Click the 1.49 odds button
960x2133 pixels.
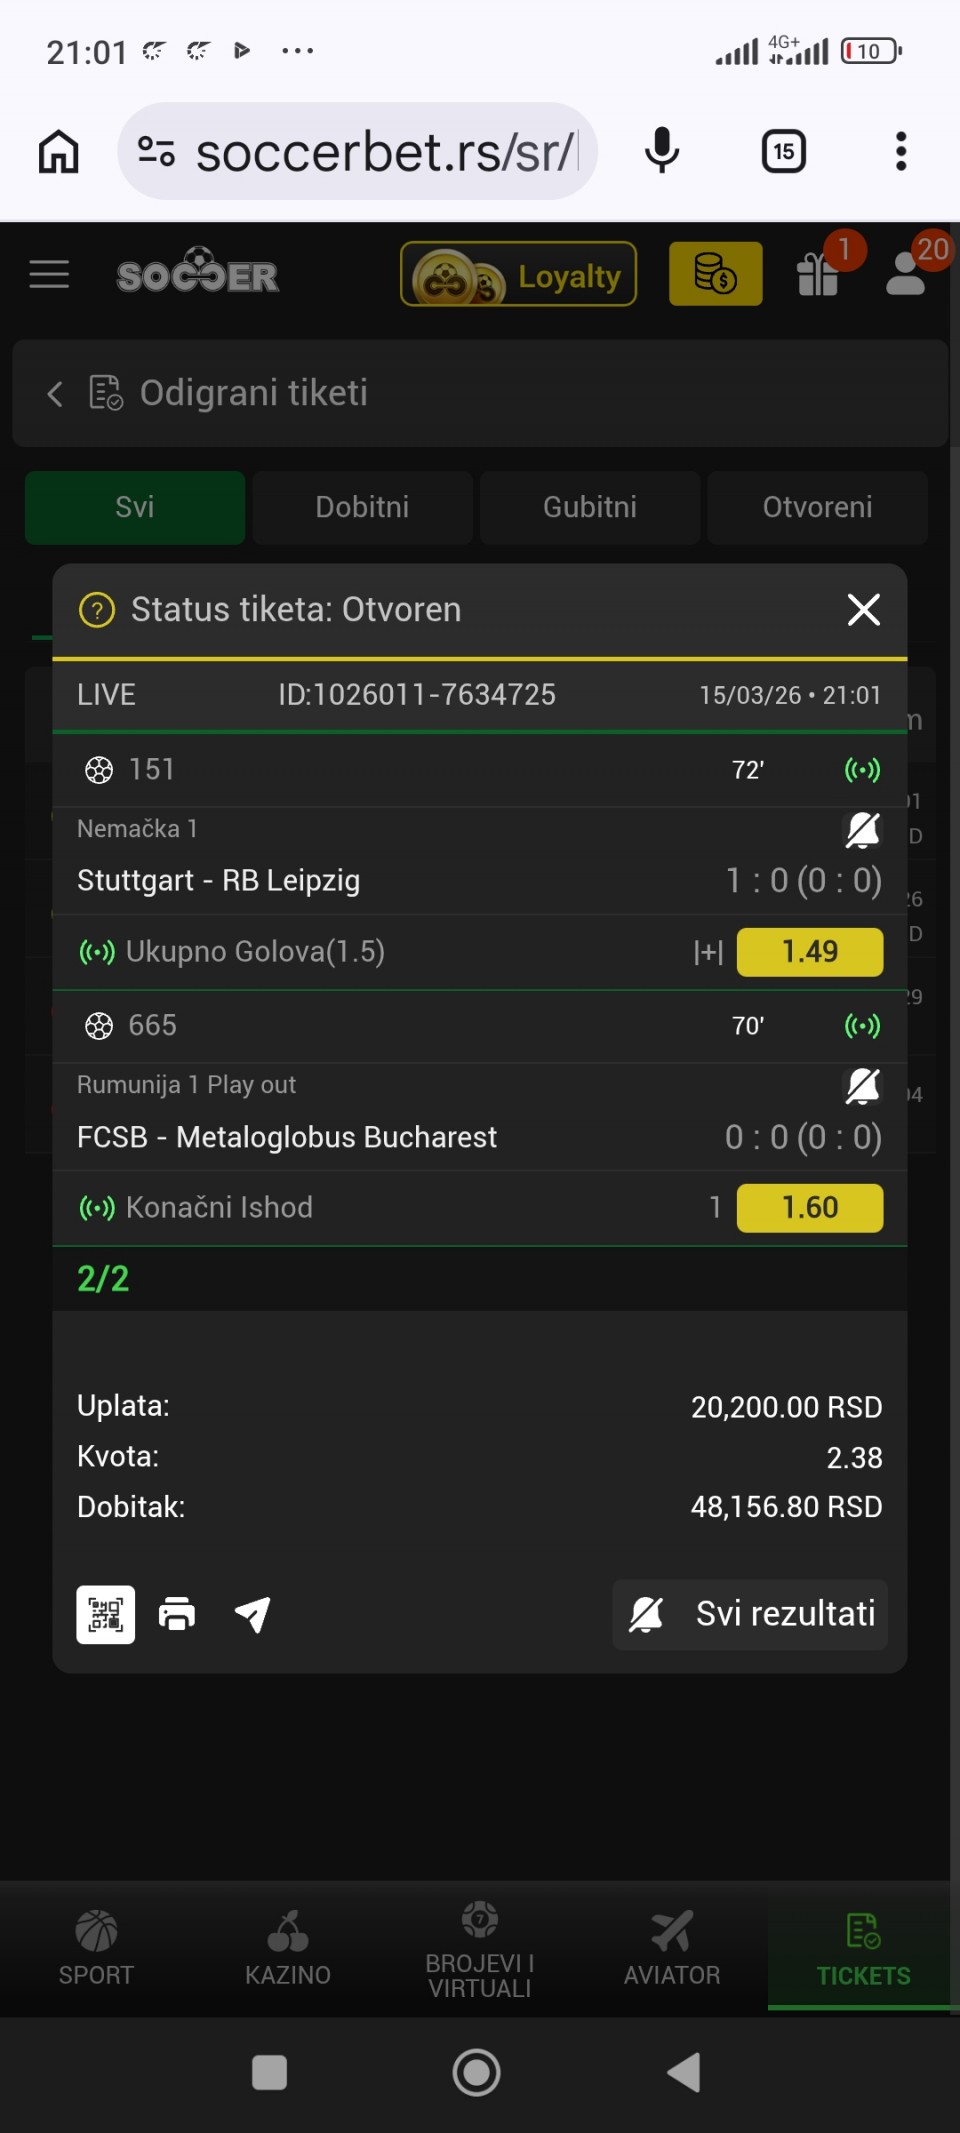pyautogui.click(x=809, y=951)
